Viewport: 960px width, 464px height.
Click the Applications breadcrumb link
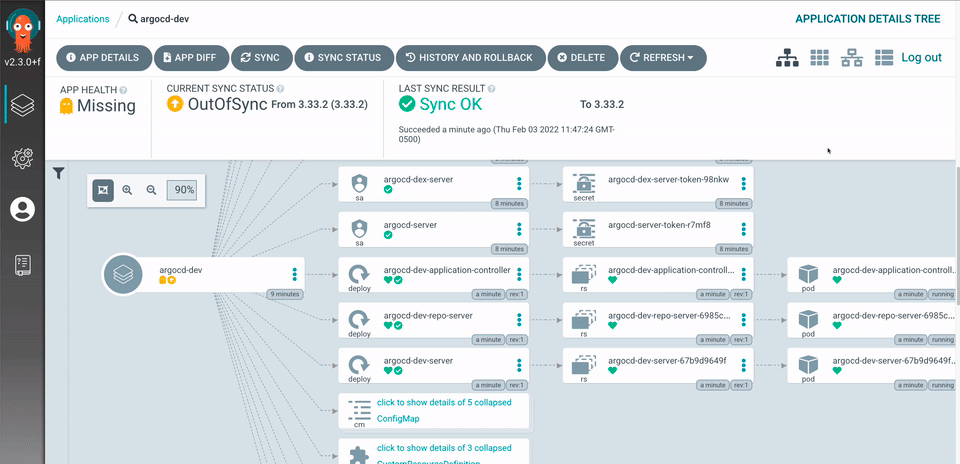coord(83,19)
